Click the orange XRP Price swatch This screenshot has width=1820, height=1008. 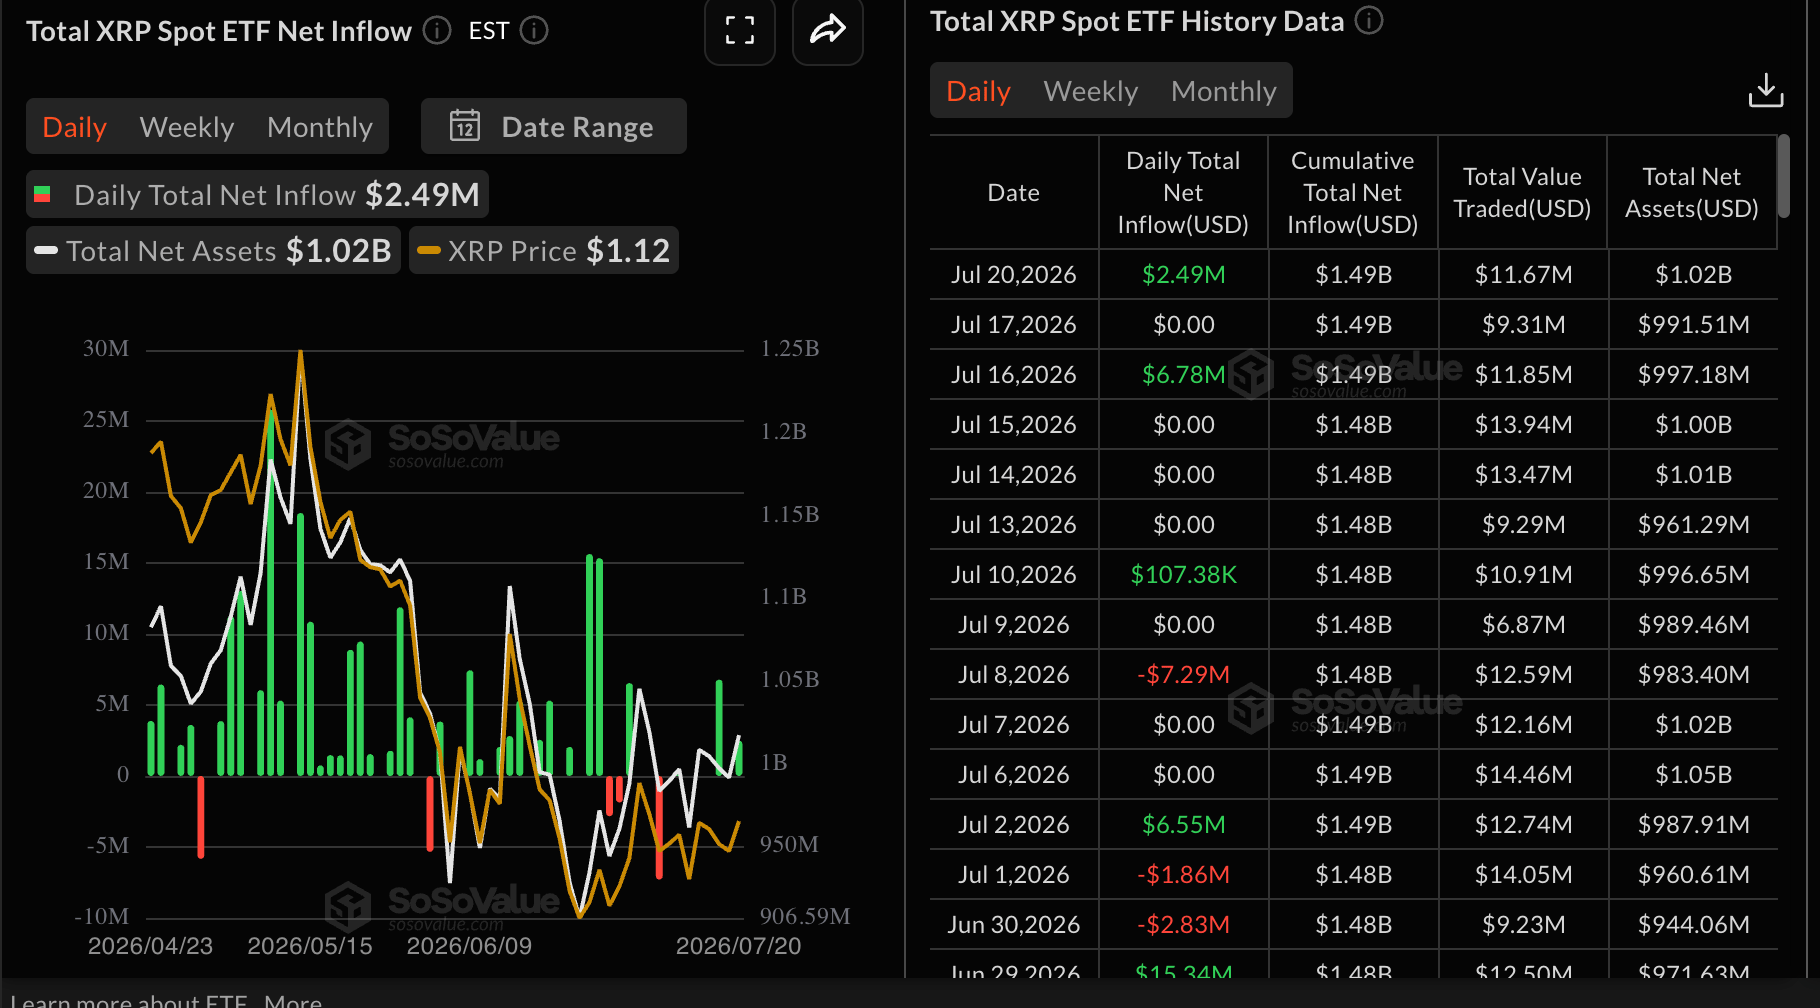coord(429,250)
